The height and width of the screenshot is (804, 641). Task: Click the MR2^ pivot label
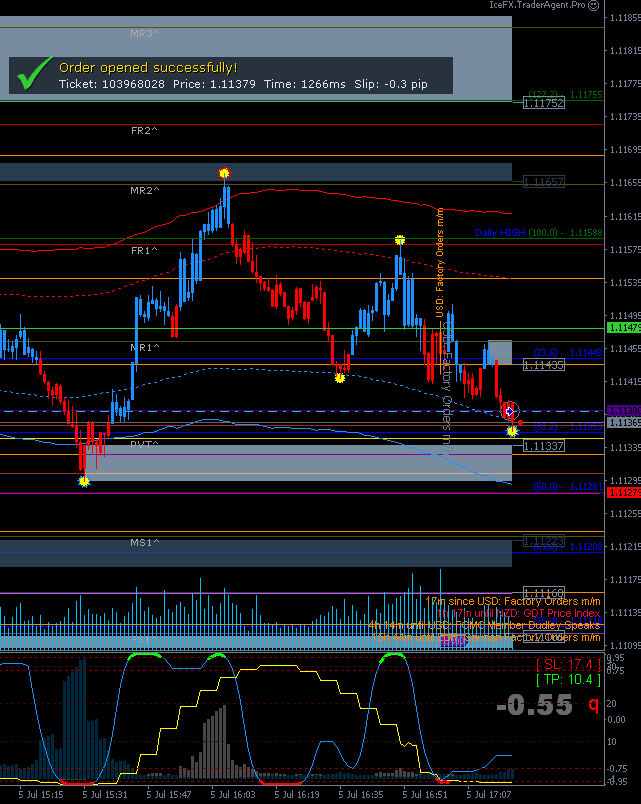(x=145, y=191)
